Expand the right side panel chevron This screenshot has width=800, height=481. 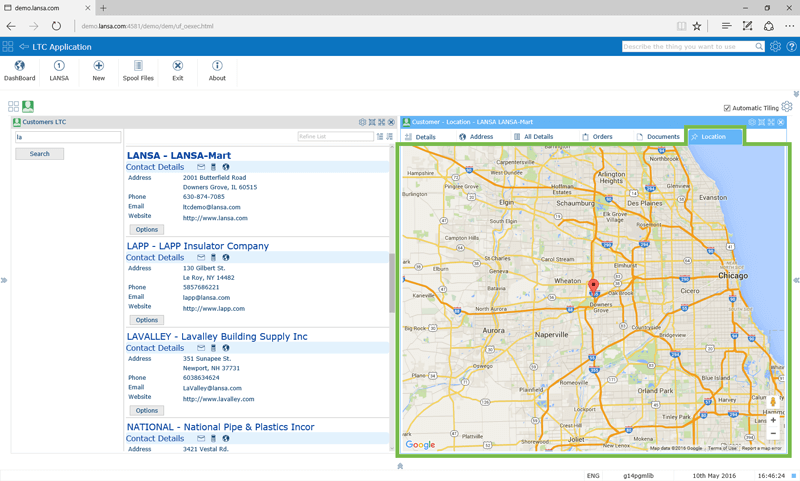coord(796,280)
